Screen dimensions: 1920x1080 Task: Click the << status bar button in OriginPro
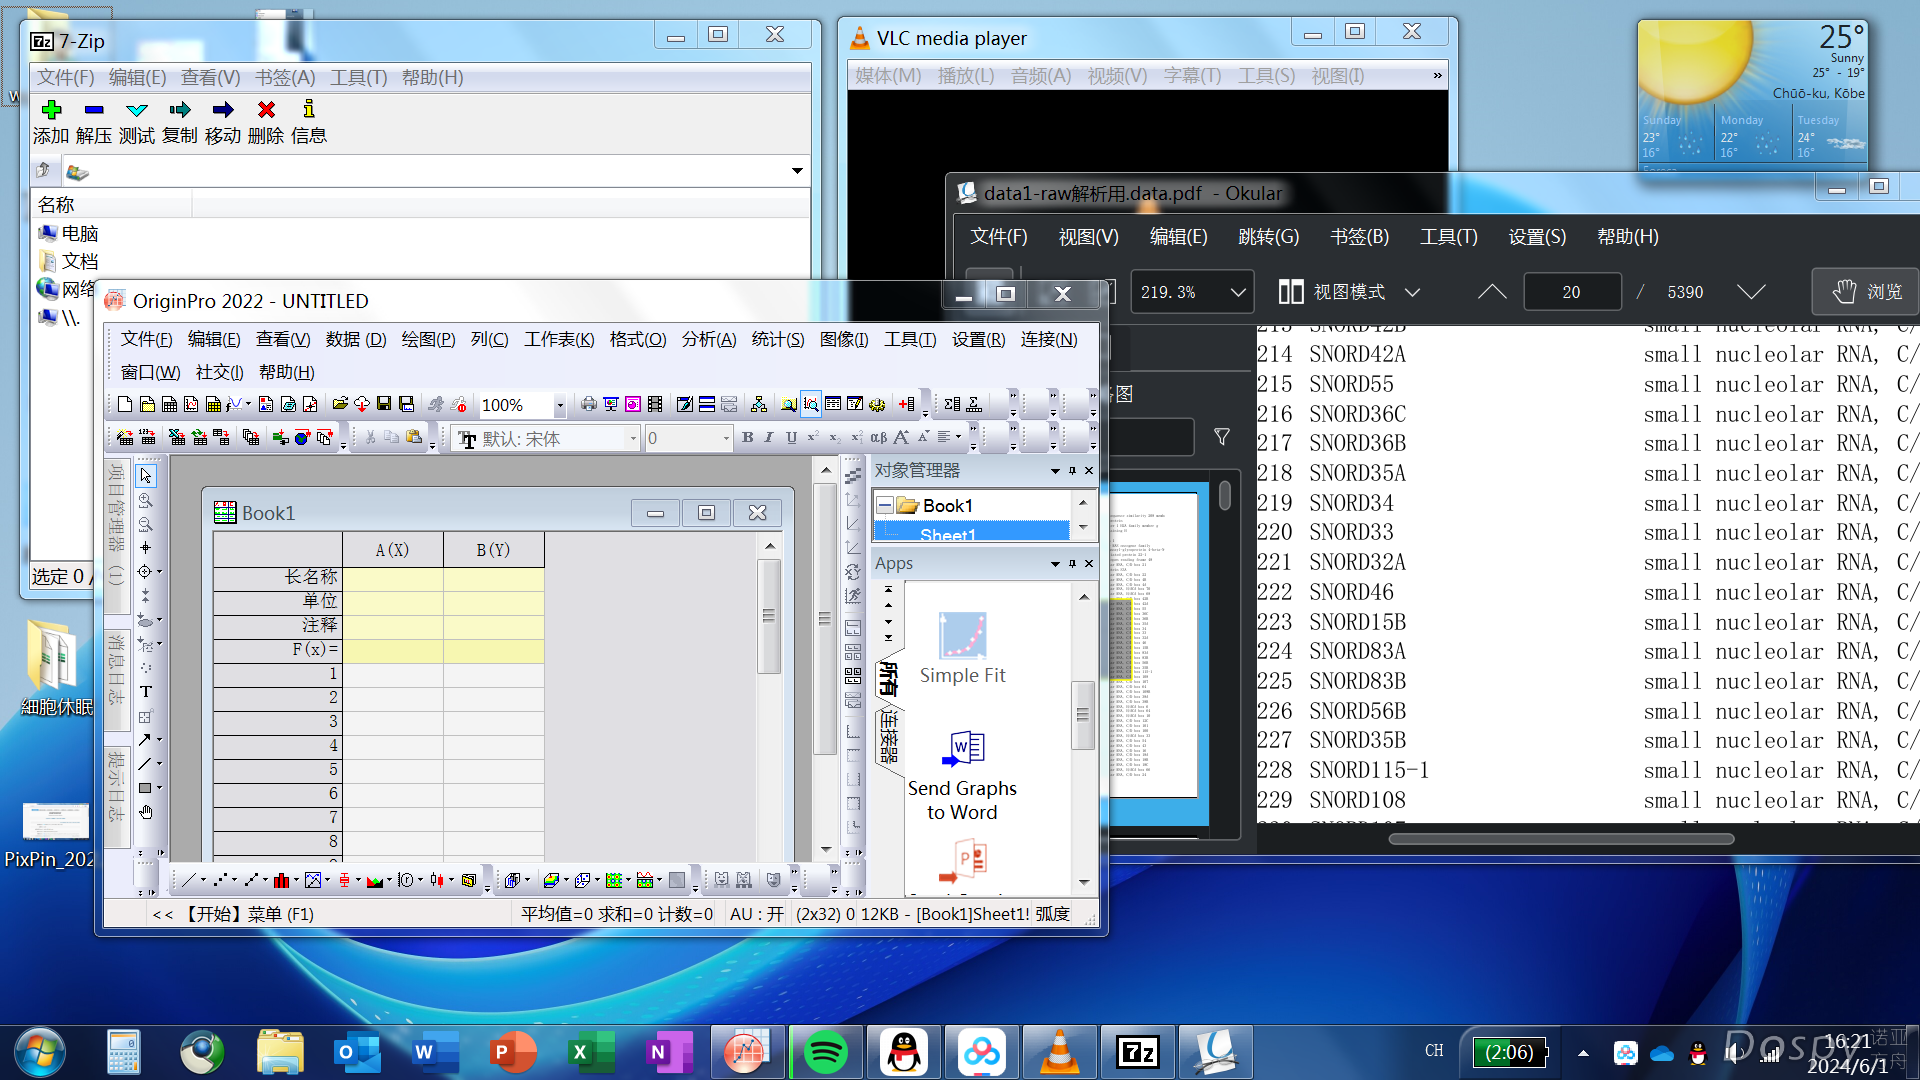(163, 914)
